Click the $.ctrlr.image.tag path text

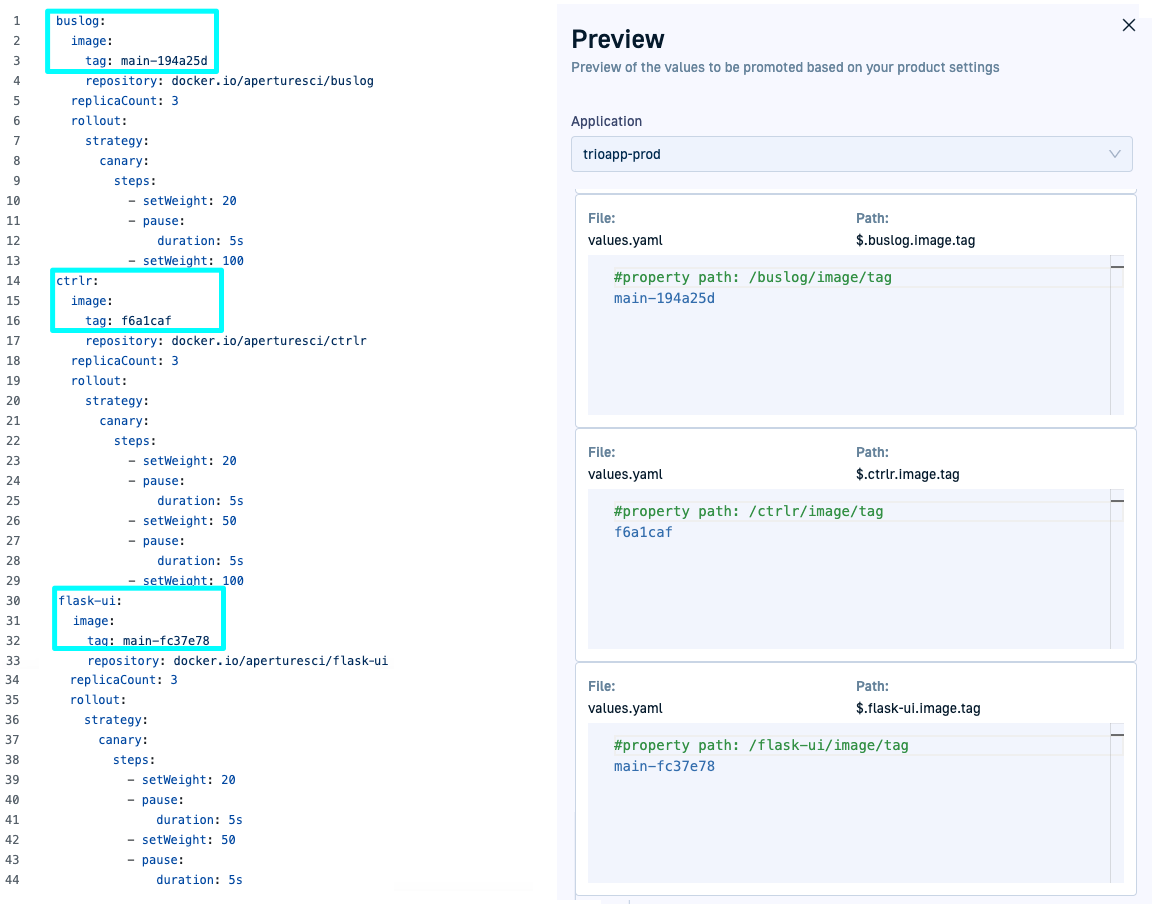point(907,474)
